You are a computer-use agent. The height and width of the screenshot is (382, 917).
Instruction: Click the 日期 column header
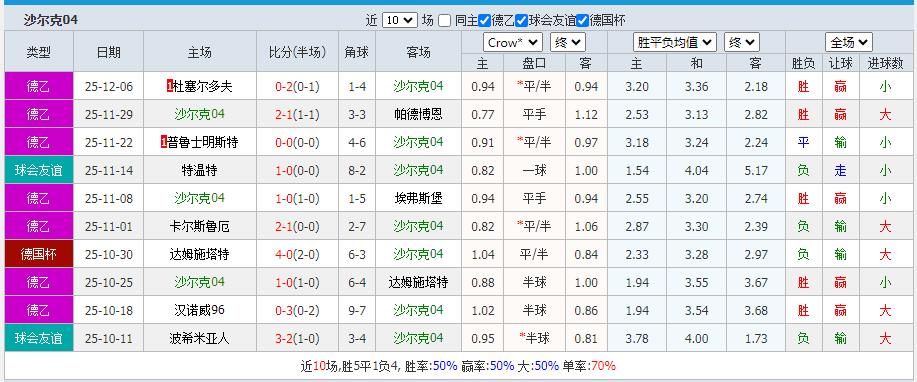(108, 52)
